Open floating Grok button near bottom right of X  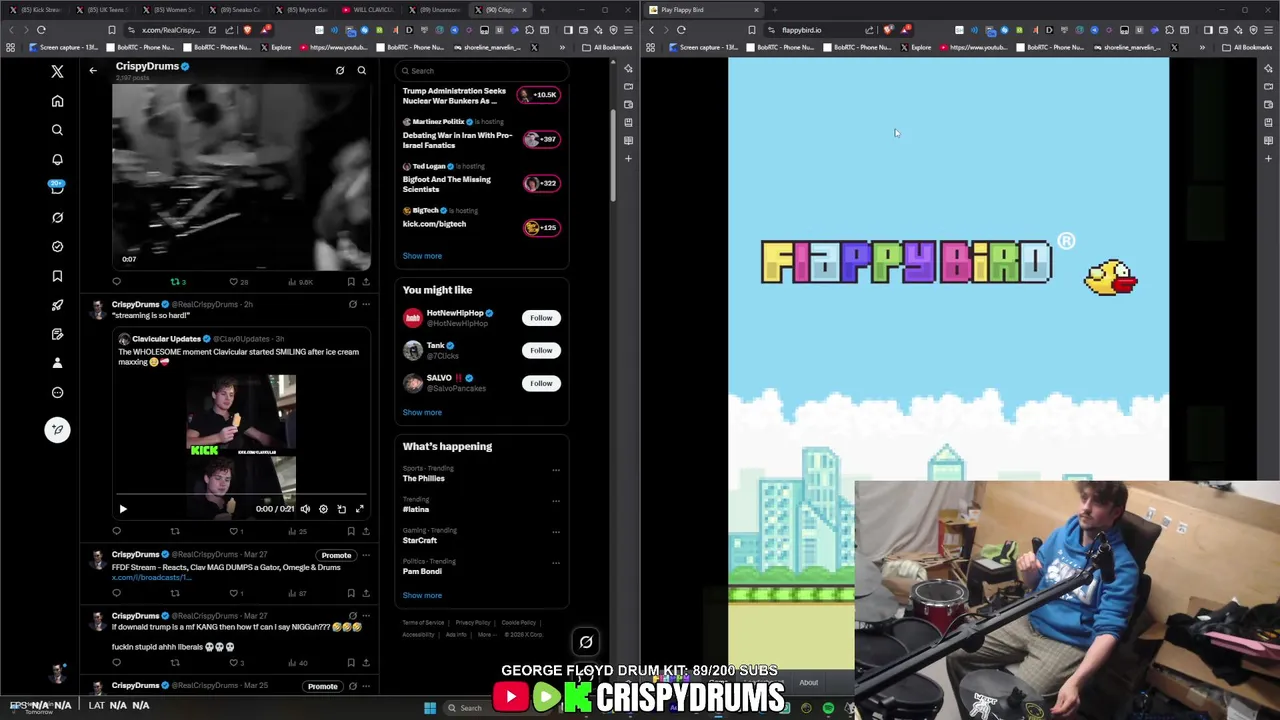click(x=586, y=643)
